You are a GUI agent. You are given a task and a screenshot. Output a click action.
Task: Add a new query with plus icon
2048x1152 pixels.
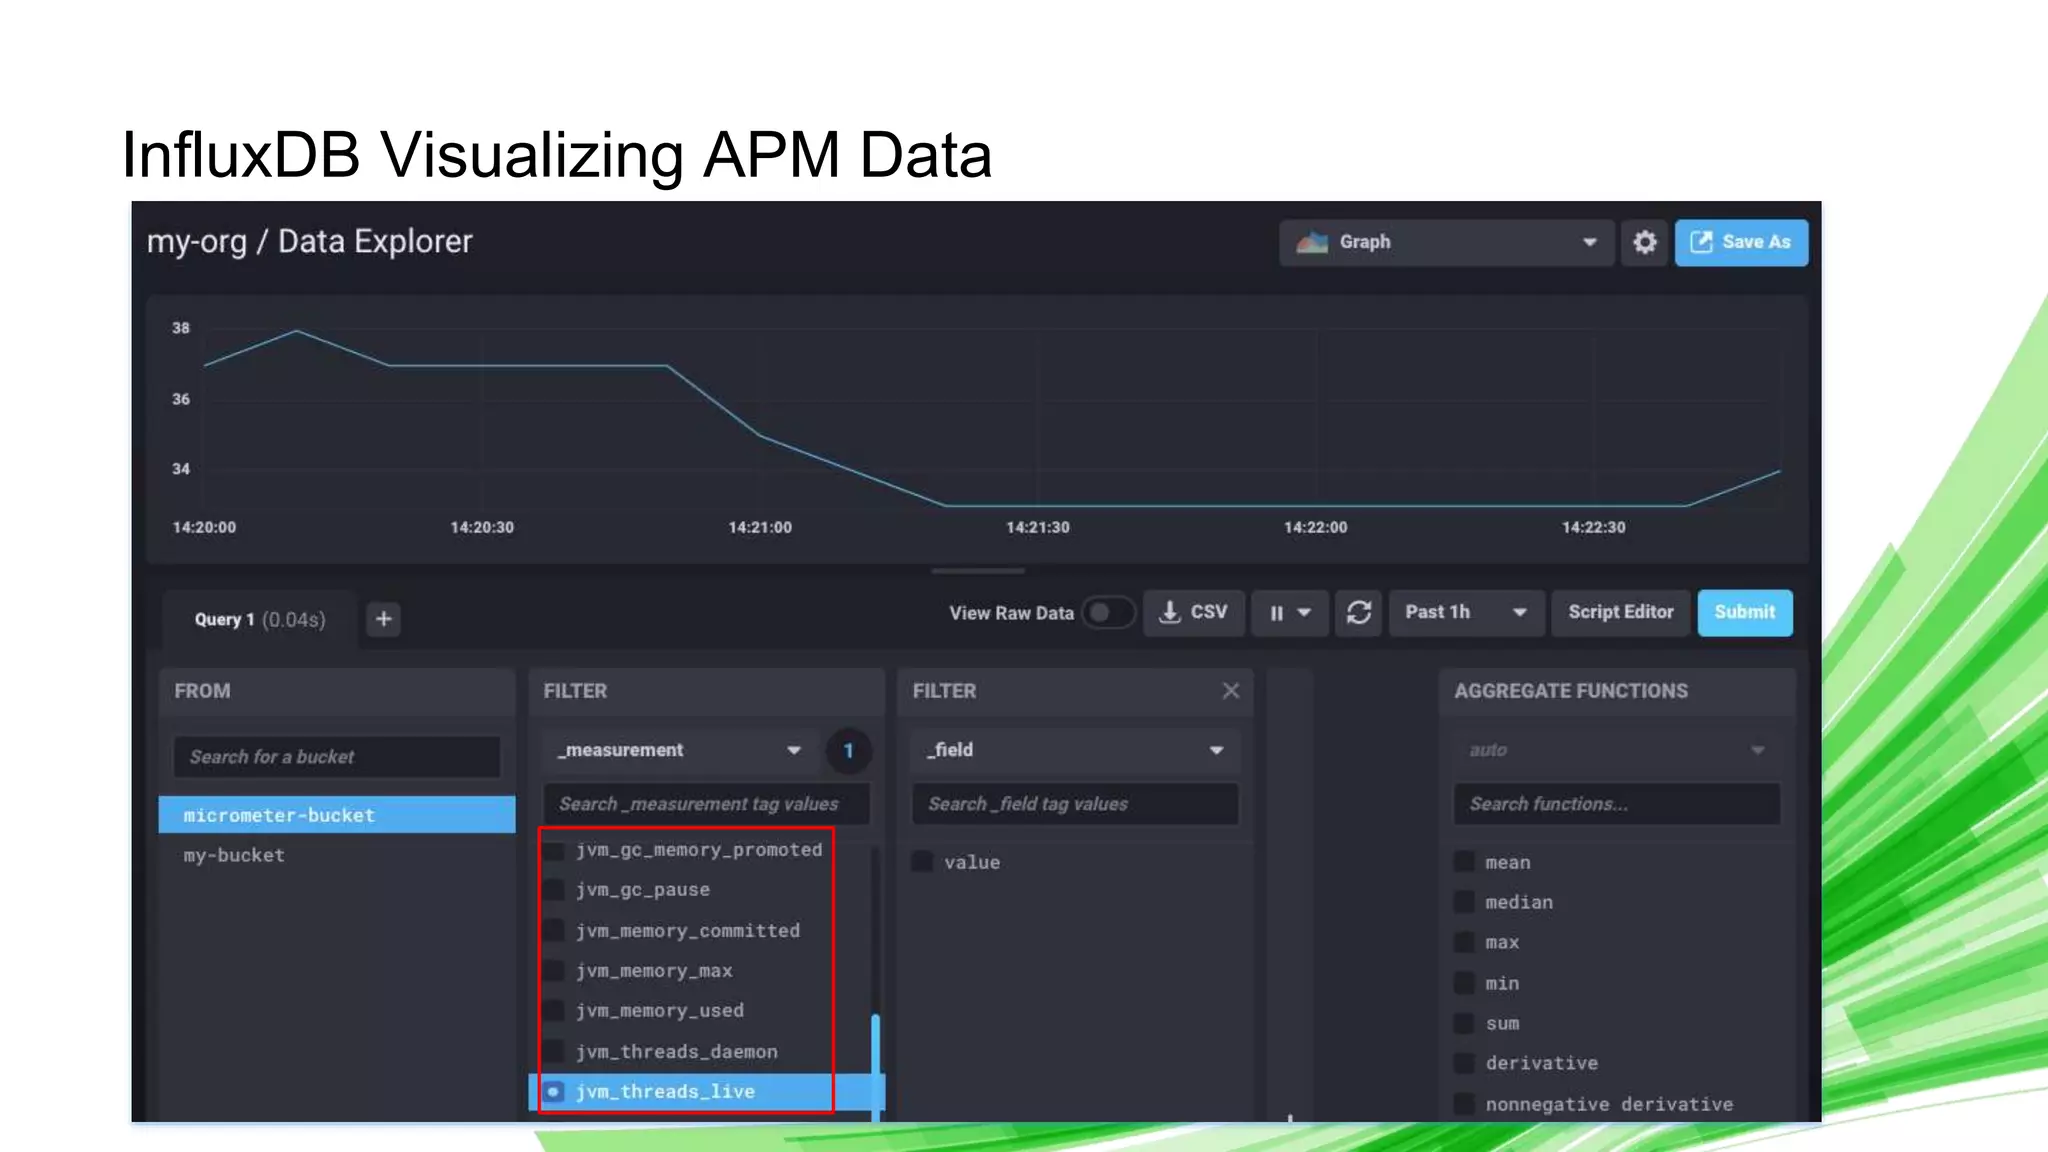click(384, 619)
